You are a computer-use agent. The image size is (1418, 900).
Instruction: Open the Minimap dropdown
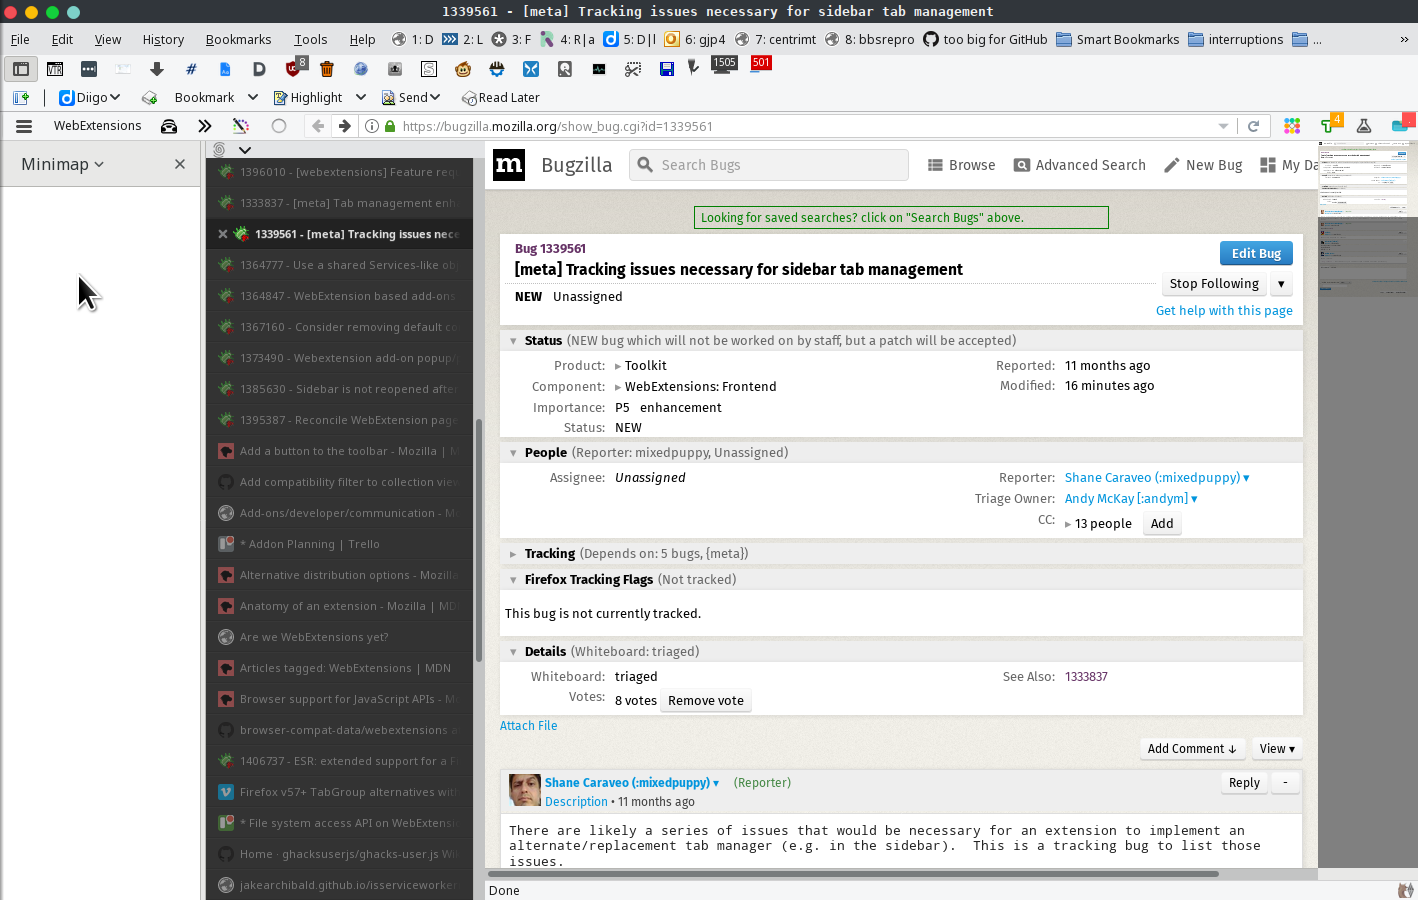coord(97,163)
